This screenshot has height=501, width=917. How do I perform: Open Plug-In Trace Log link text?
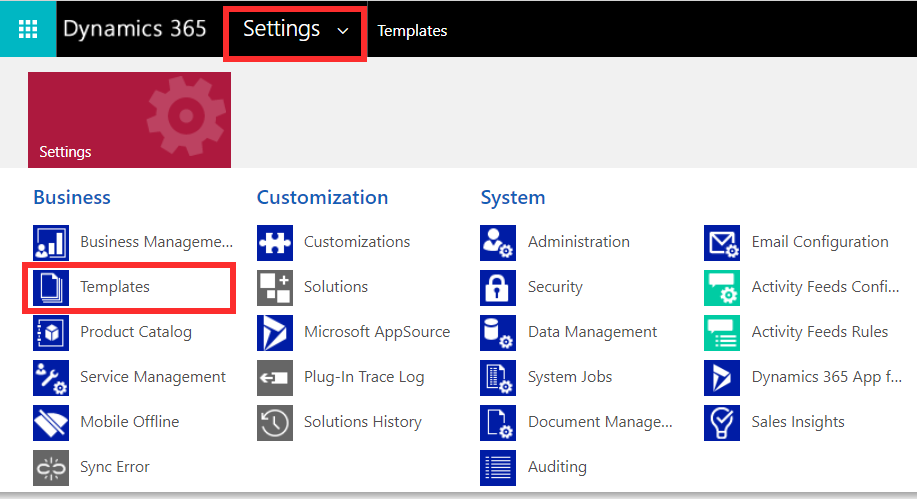364,377
